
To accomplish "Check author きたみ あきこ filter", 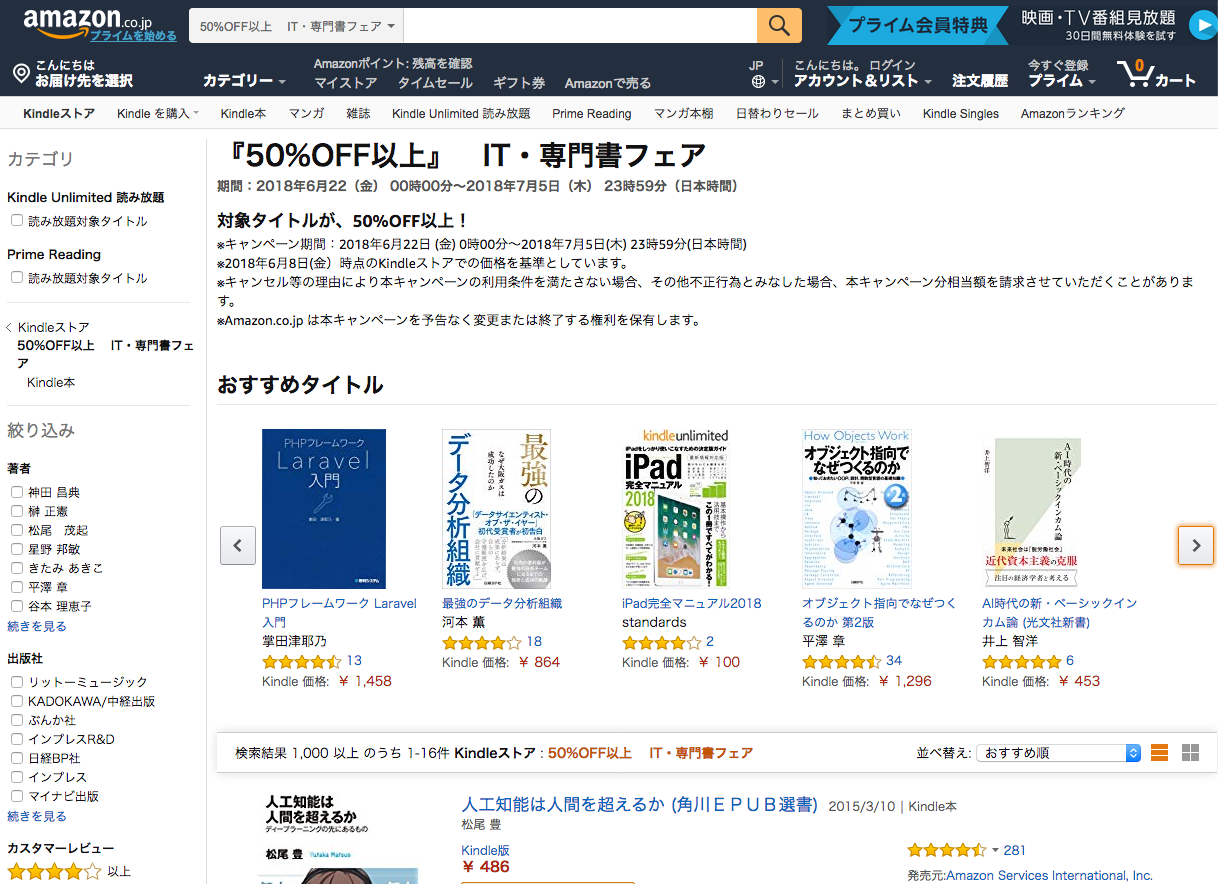I will click(17, 568).
